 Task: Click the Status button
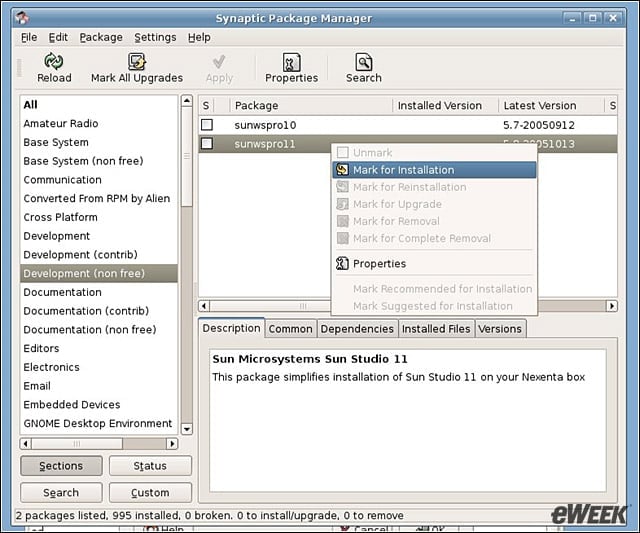point(150,466)
